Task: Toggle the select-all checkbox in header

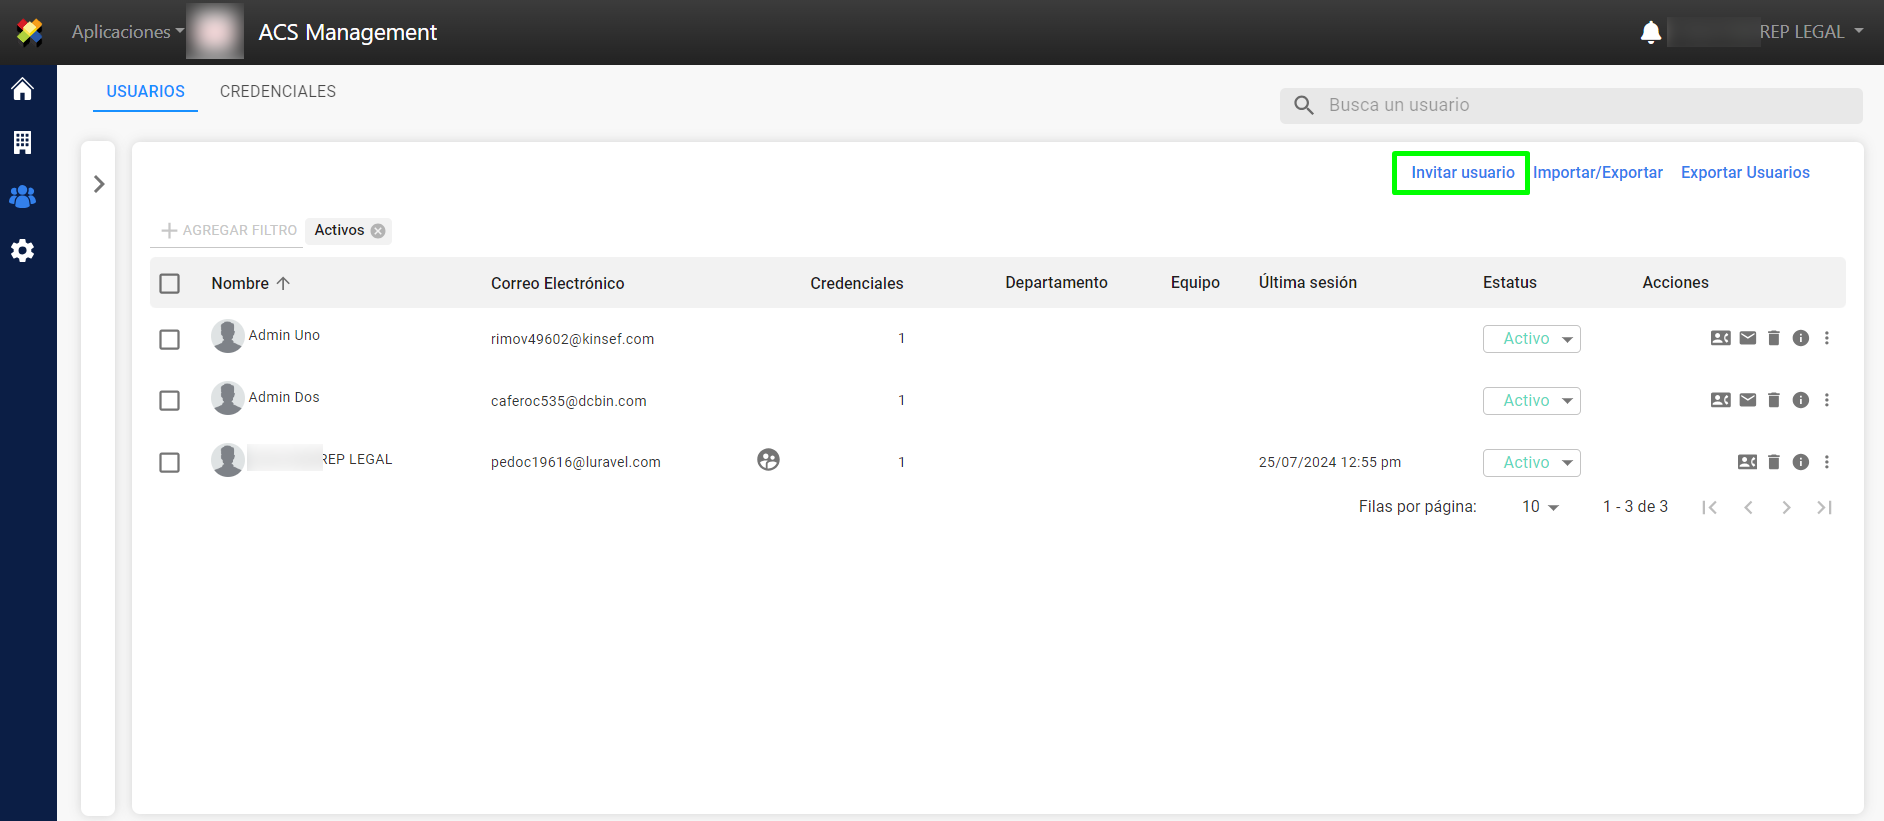Action: click(x=170, y=283)
